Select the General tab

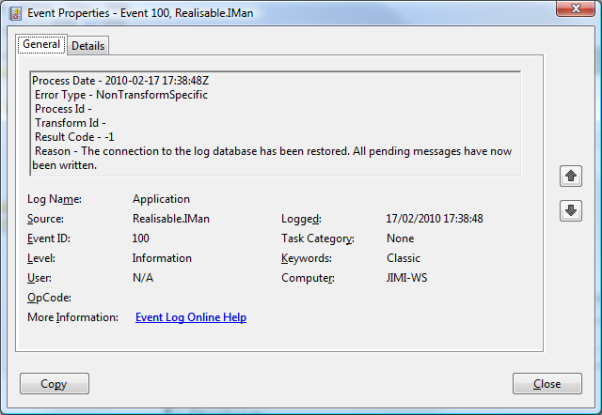pos(41,45)
